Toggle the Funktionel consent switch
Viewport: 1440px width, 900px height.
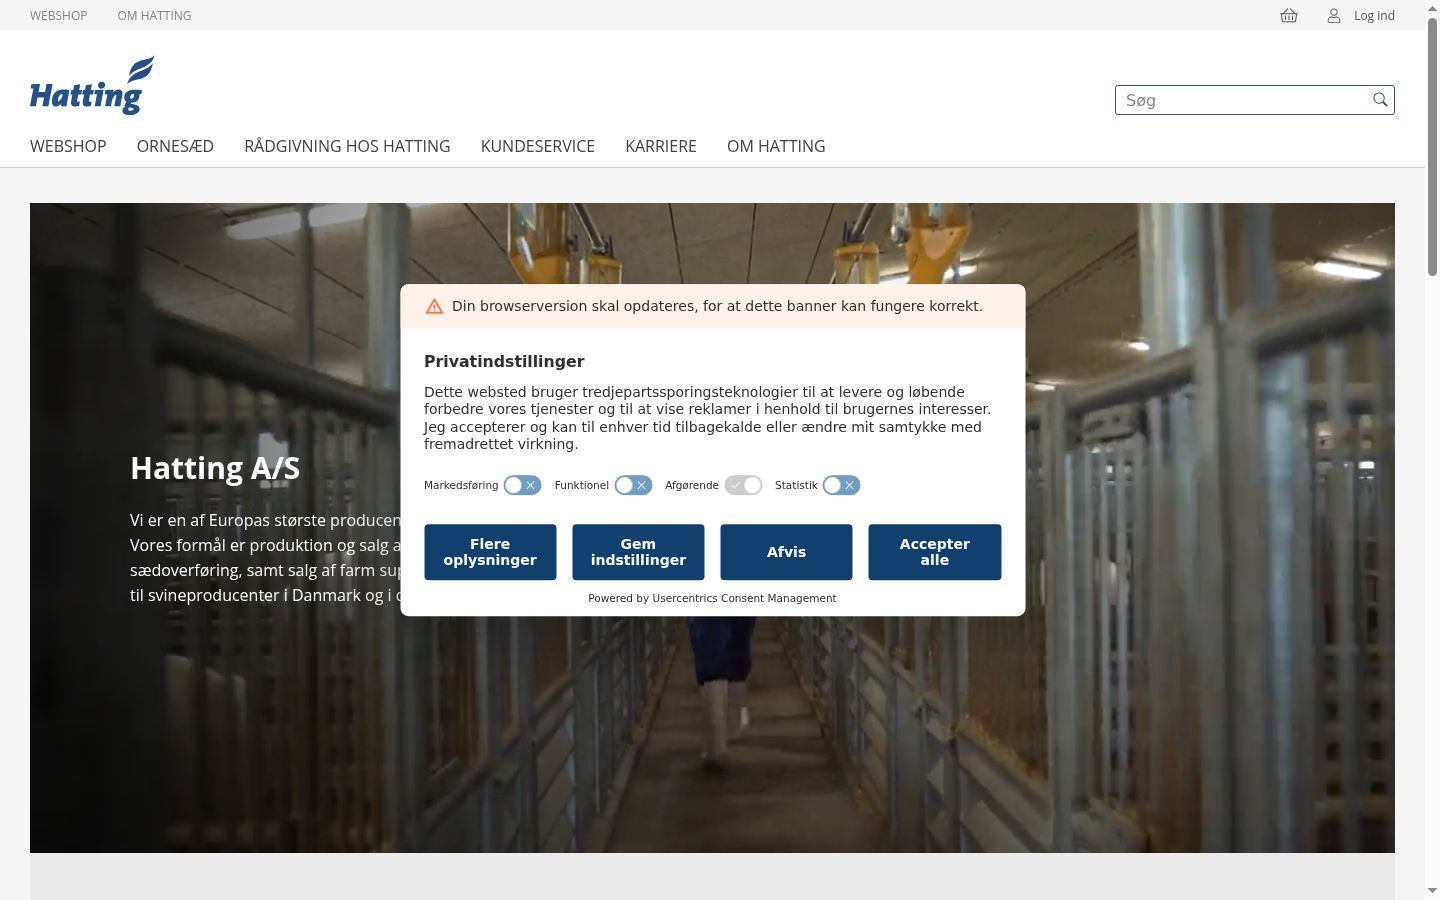click(633, 485)
